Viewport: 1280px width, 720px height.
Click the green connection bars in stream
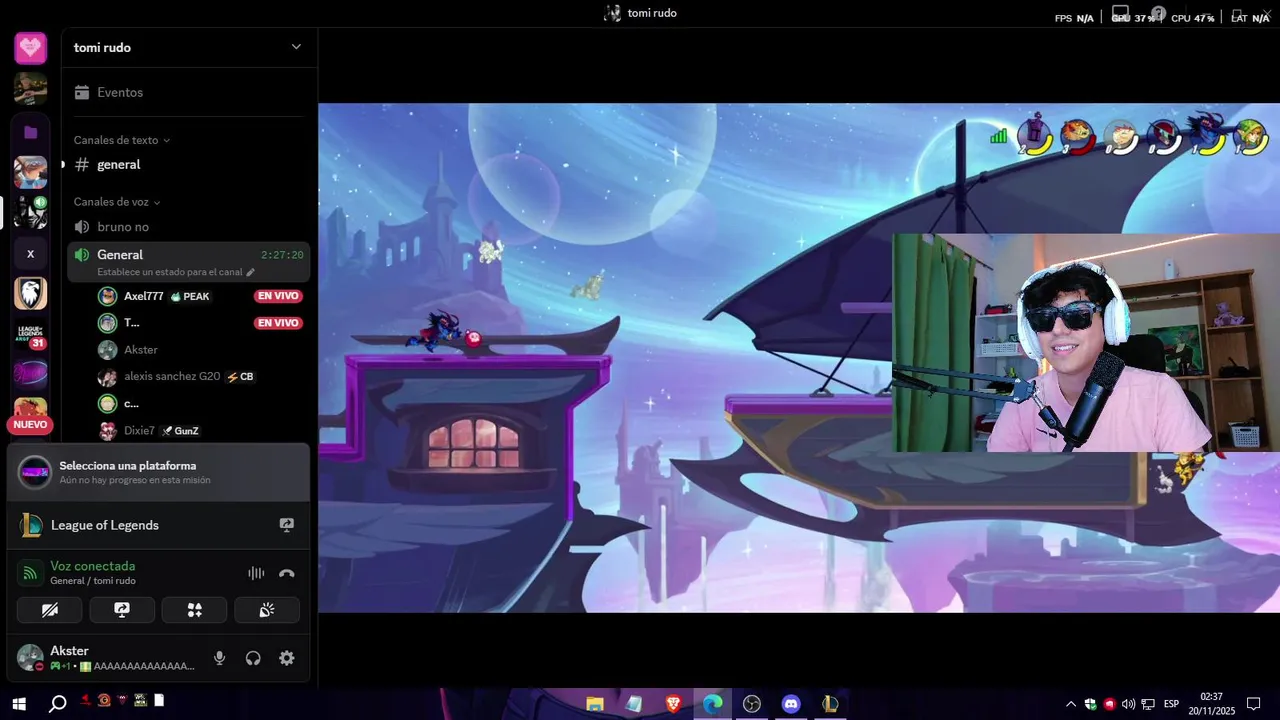click(x=998, y=136)
